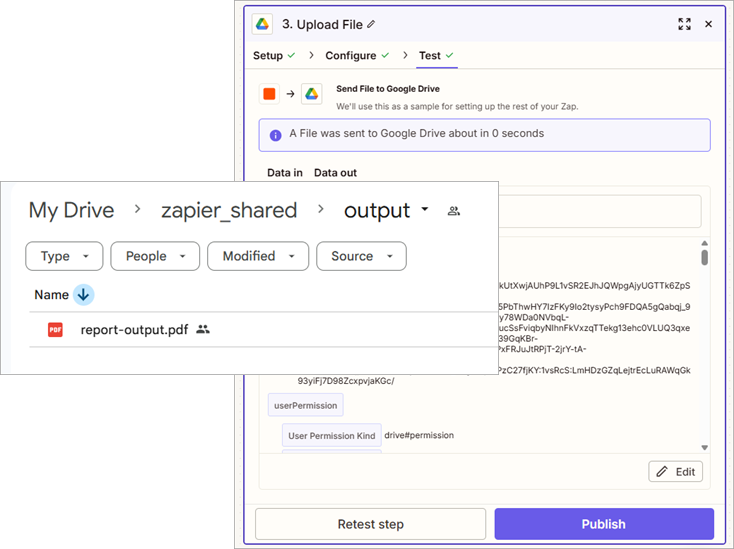Click the pencil icon to rename Upload File step

(372, 24)
